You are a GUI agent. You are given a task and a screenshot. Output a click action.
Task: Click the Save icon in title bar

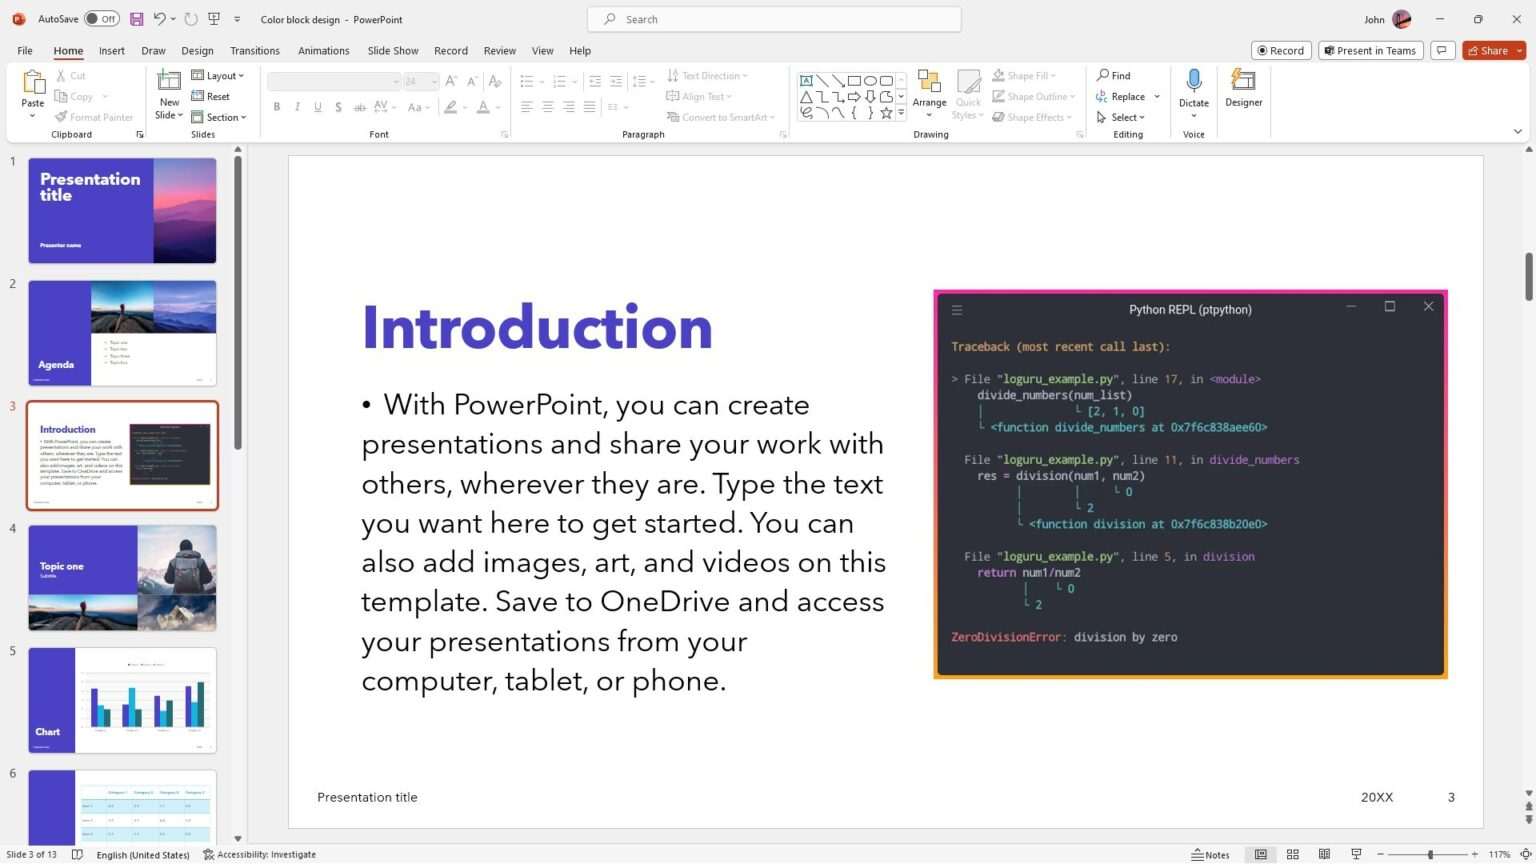pyautogui.click(x=137, y=19)
